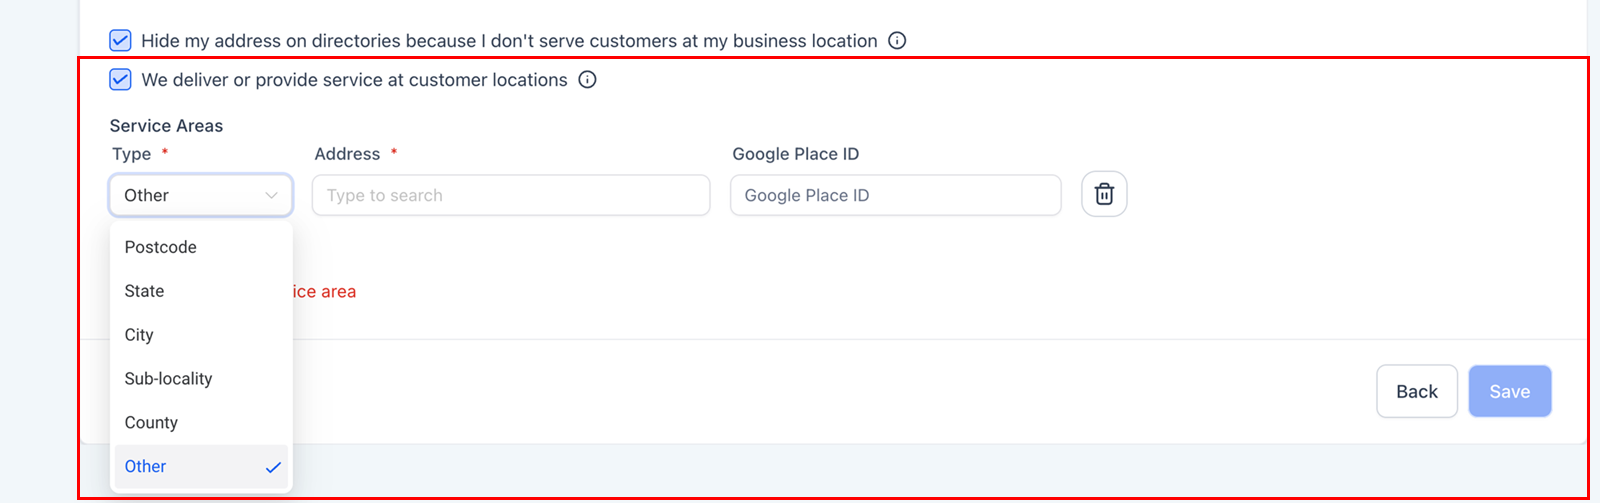
Task: Delete the service area row with trash icon
Action: pos(1104,194)
